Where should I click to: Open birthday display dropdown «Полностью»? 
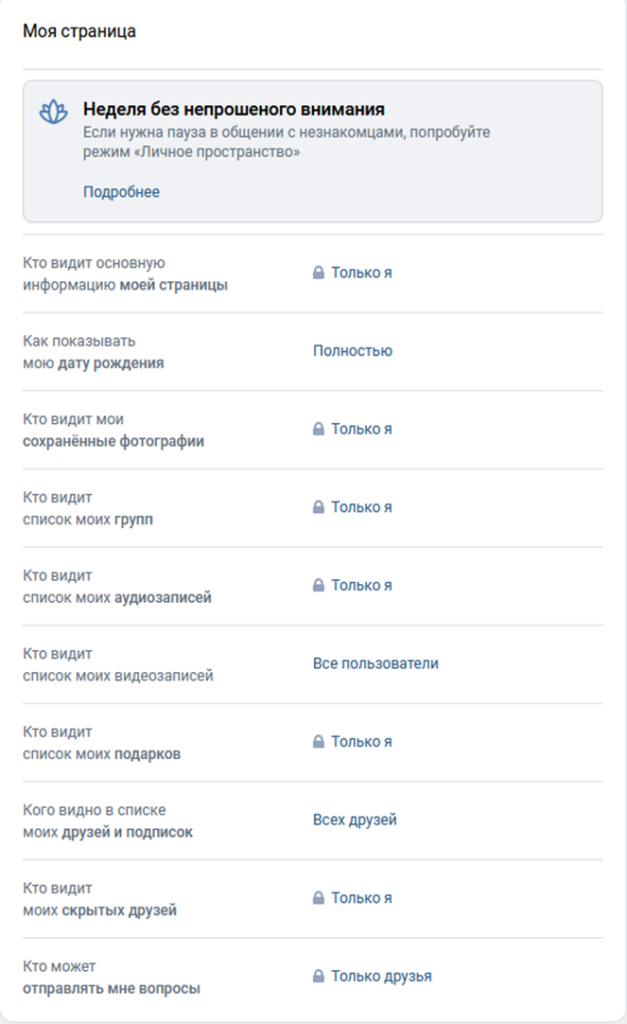352,351
